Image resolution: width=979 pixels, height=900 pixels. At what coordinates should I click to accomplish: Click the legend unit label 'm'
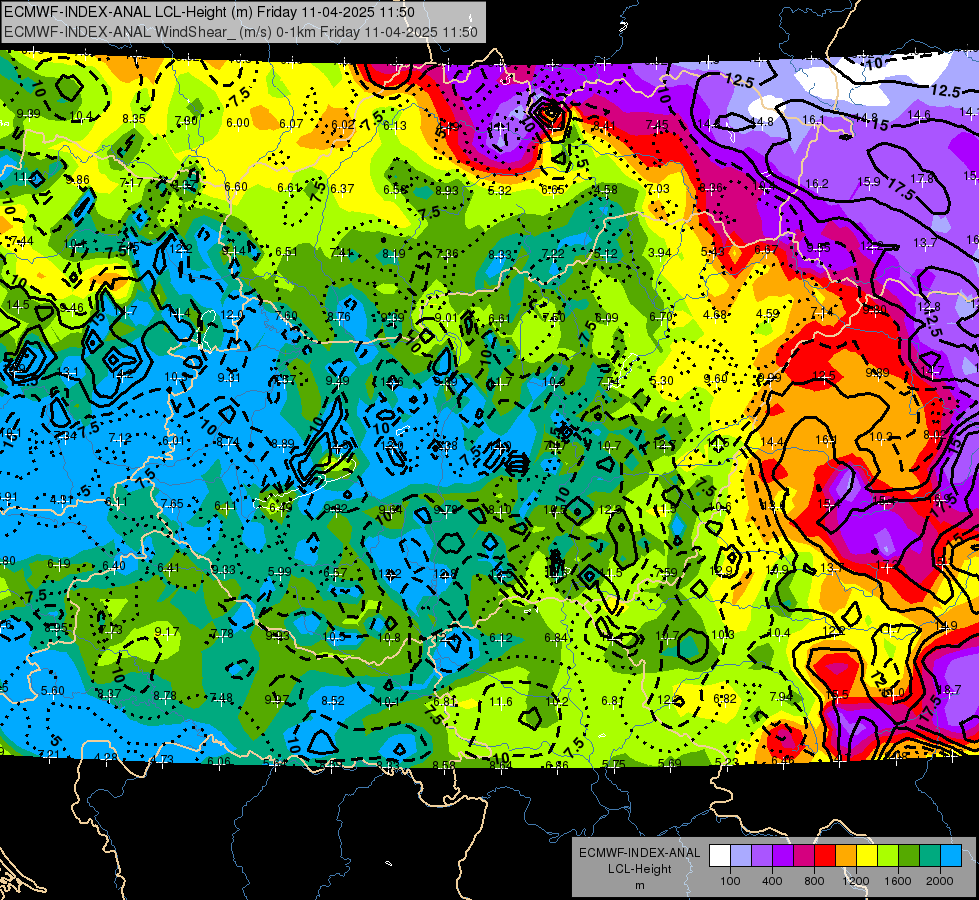(640, 886)
